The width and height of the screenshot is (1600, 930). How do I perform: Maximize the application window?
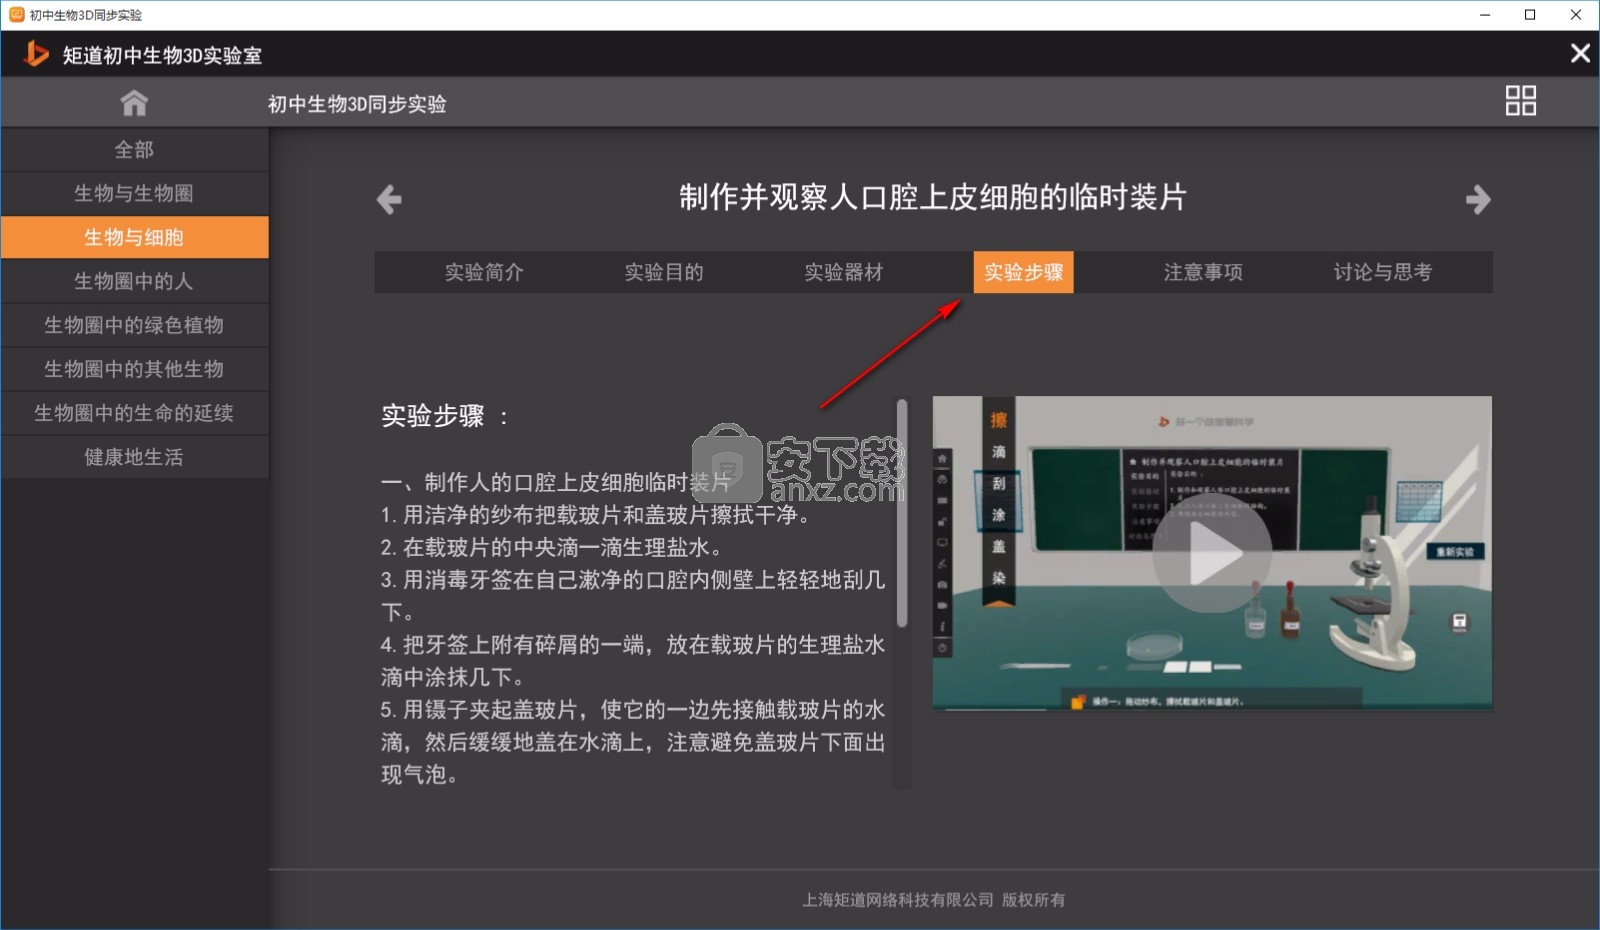pos(1530,15)
